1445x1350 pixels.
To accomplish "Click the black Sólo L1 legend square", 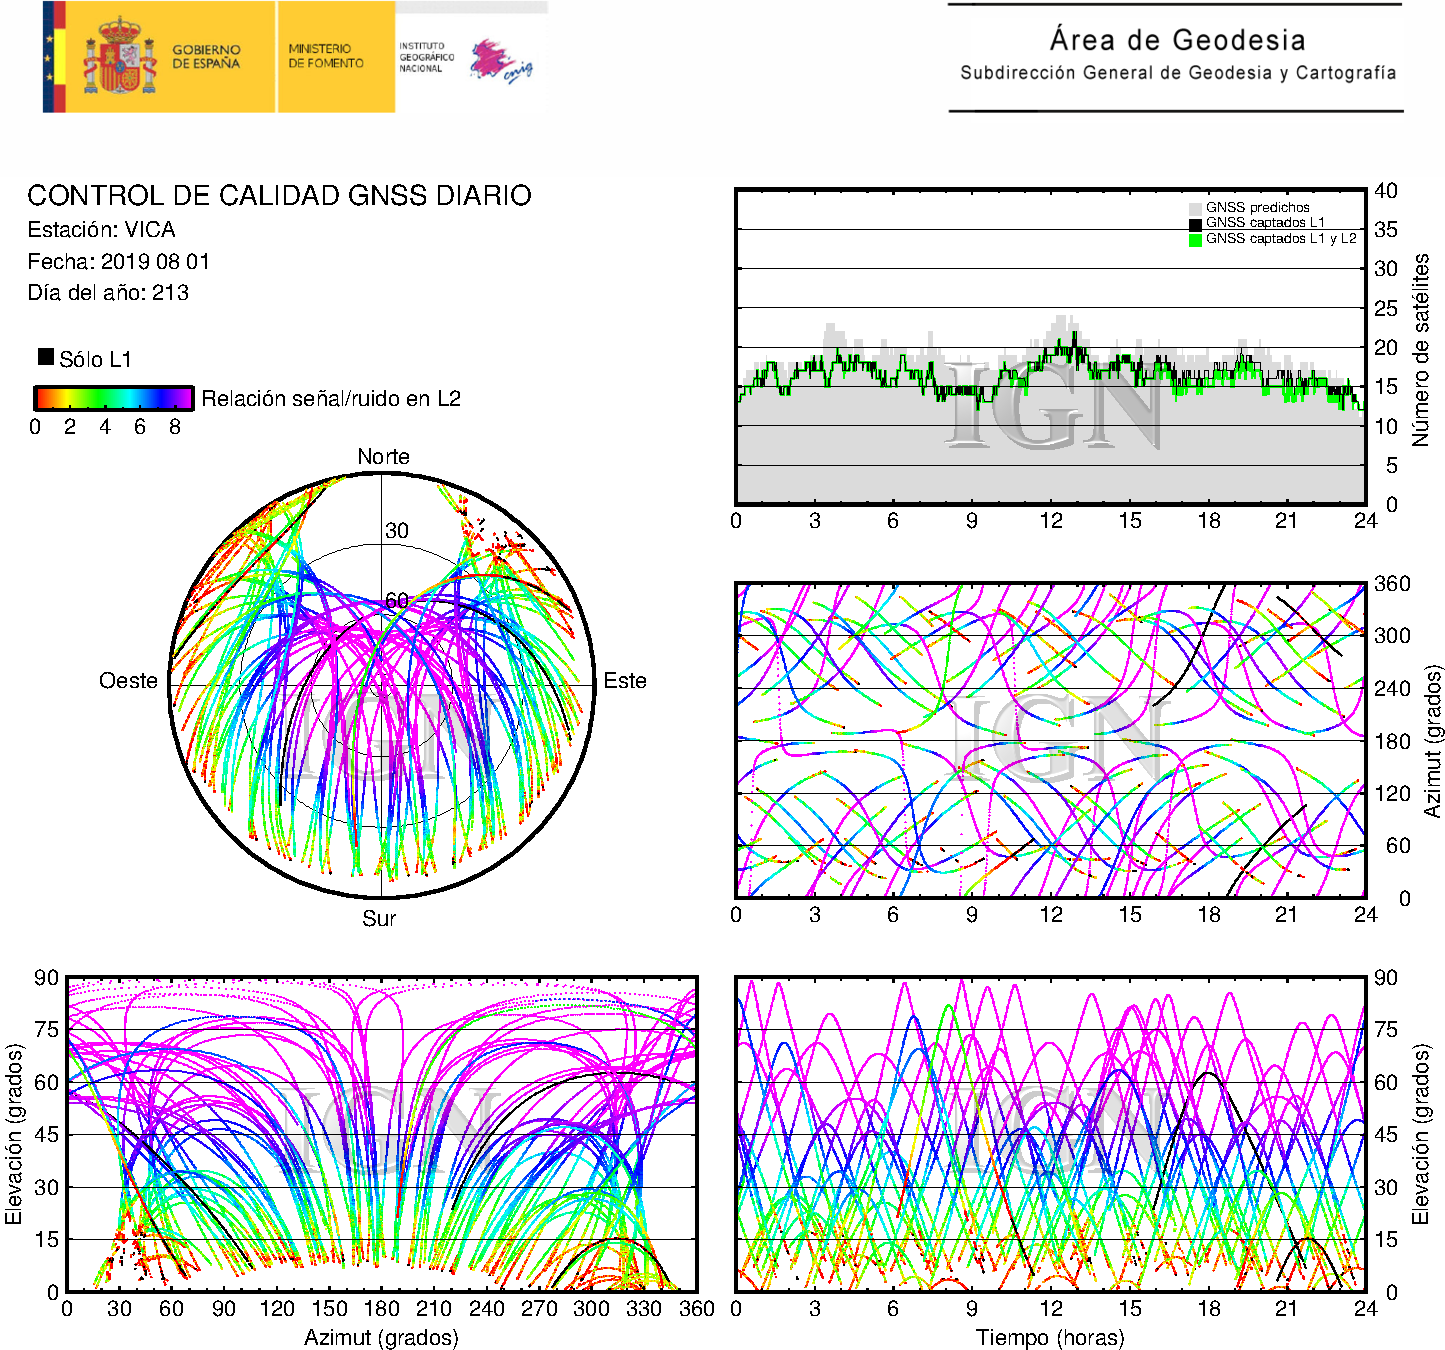I will [46, 357].
